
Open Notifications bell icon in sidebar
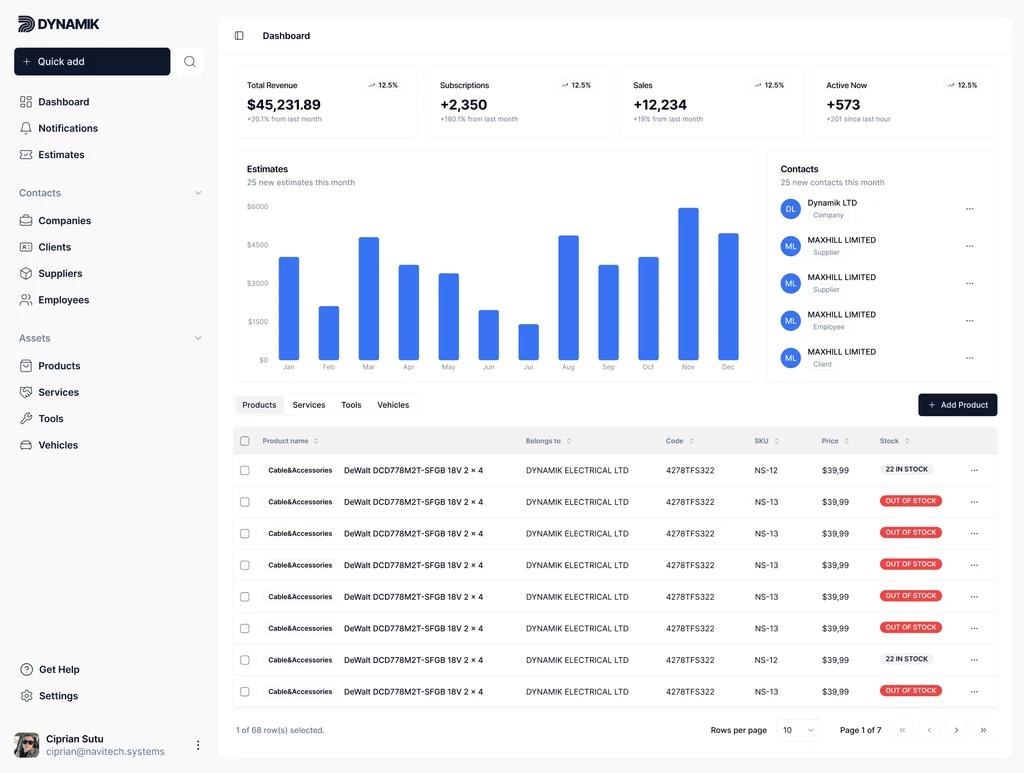click(x=26, y=128)
